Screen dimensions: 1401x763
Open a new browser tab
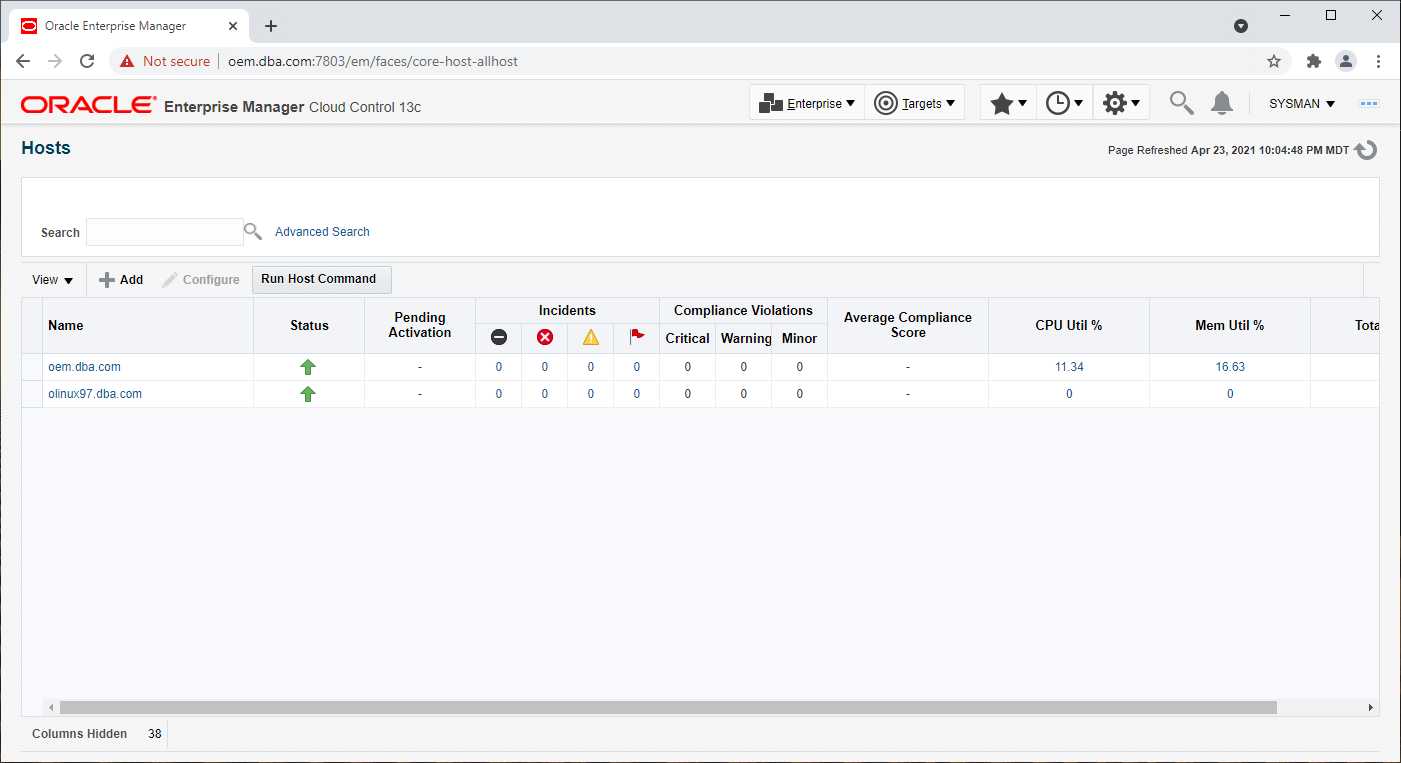tap(271, 26)
